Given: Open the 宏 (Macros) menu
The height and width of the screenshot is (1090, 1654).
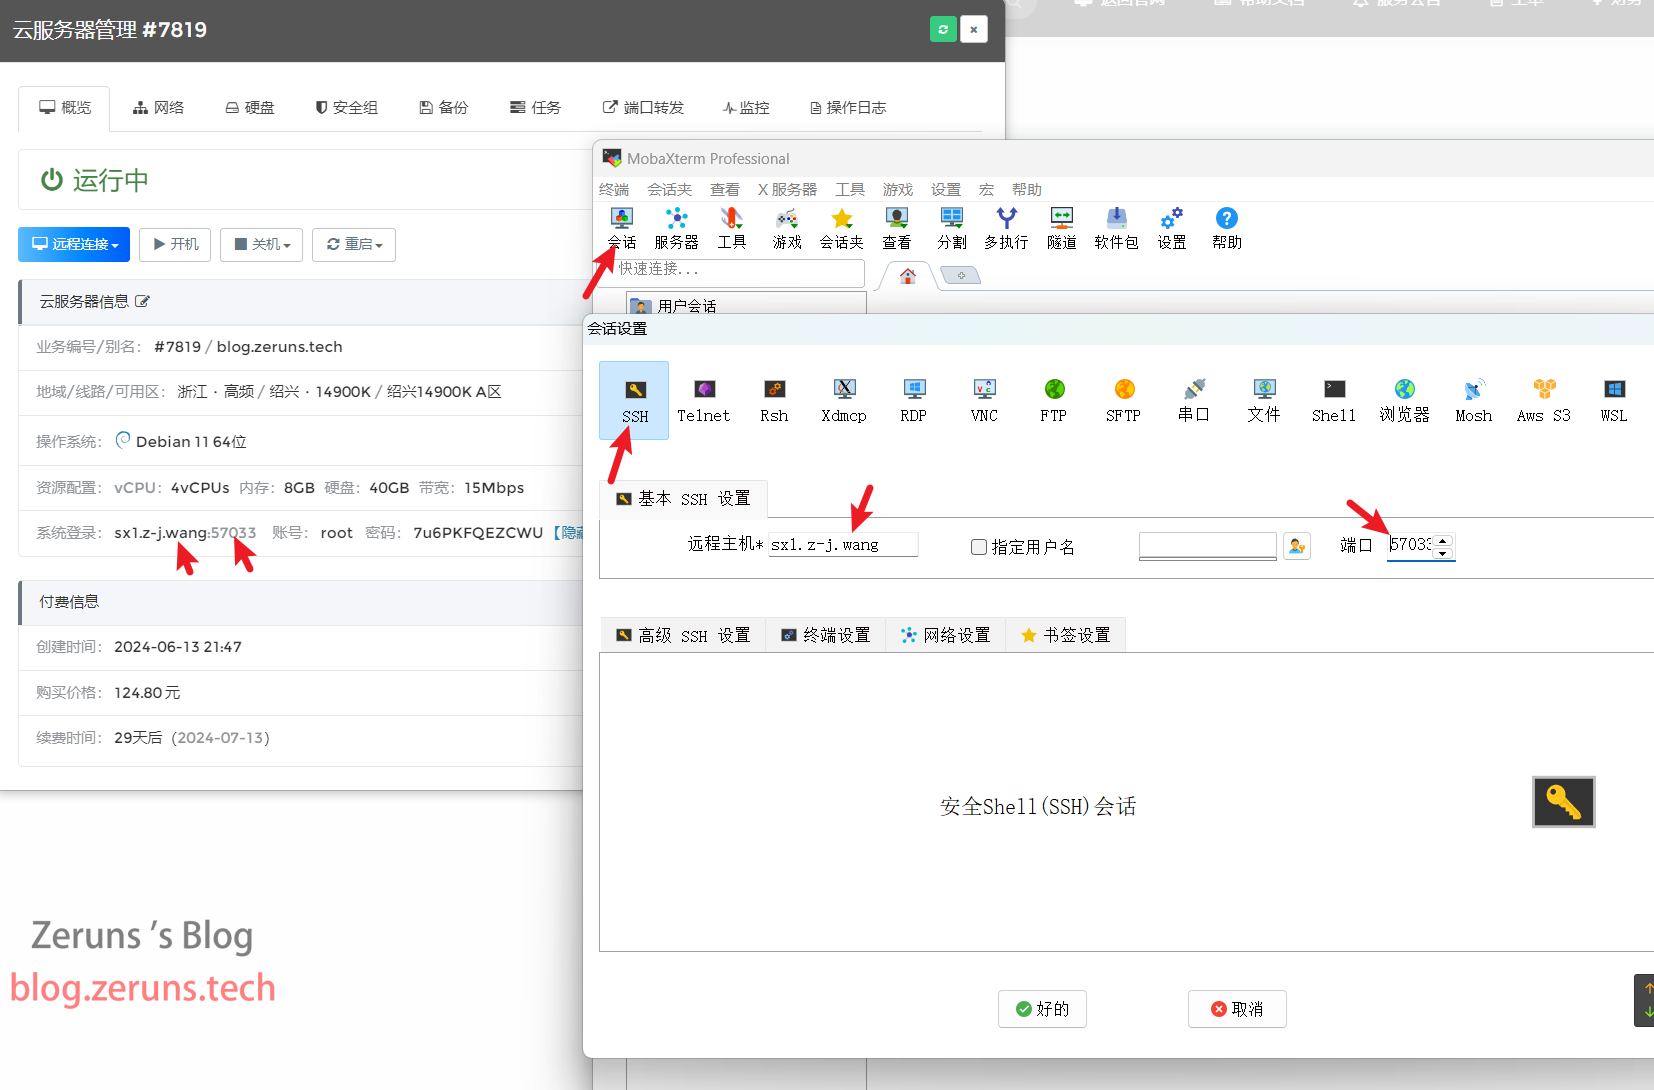Looking at the screenshot, I should pos(986,189).
